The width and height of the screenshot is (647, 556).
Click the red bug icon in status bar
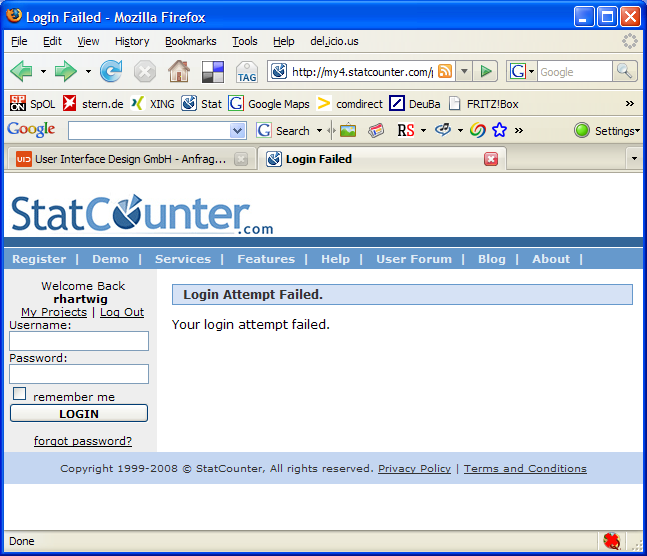click(612, 541)
